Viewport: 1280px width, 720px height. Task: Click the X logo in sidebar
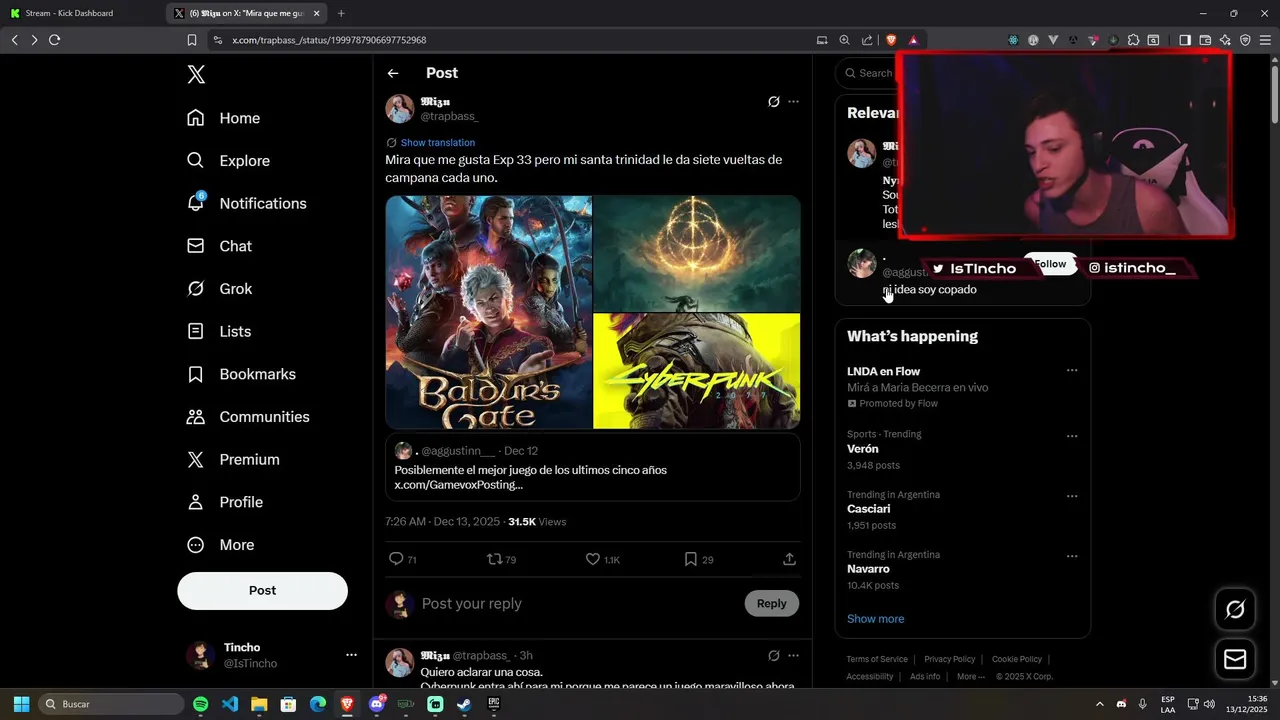196,75
